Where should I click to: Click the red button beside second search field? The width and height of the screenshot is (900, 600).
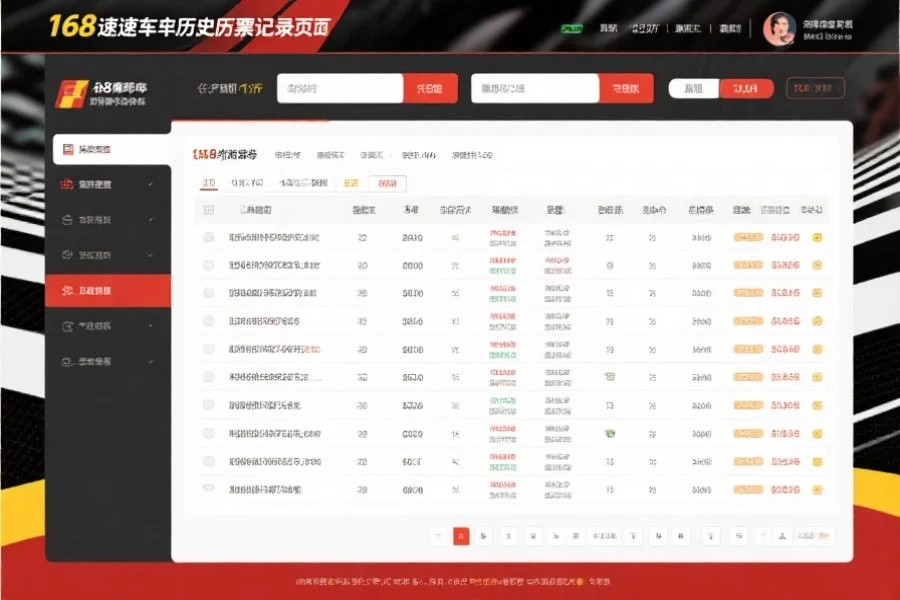pos(626,88)
